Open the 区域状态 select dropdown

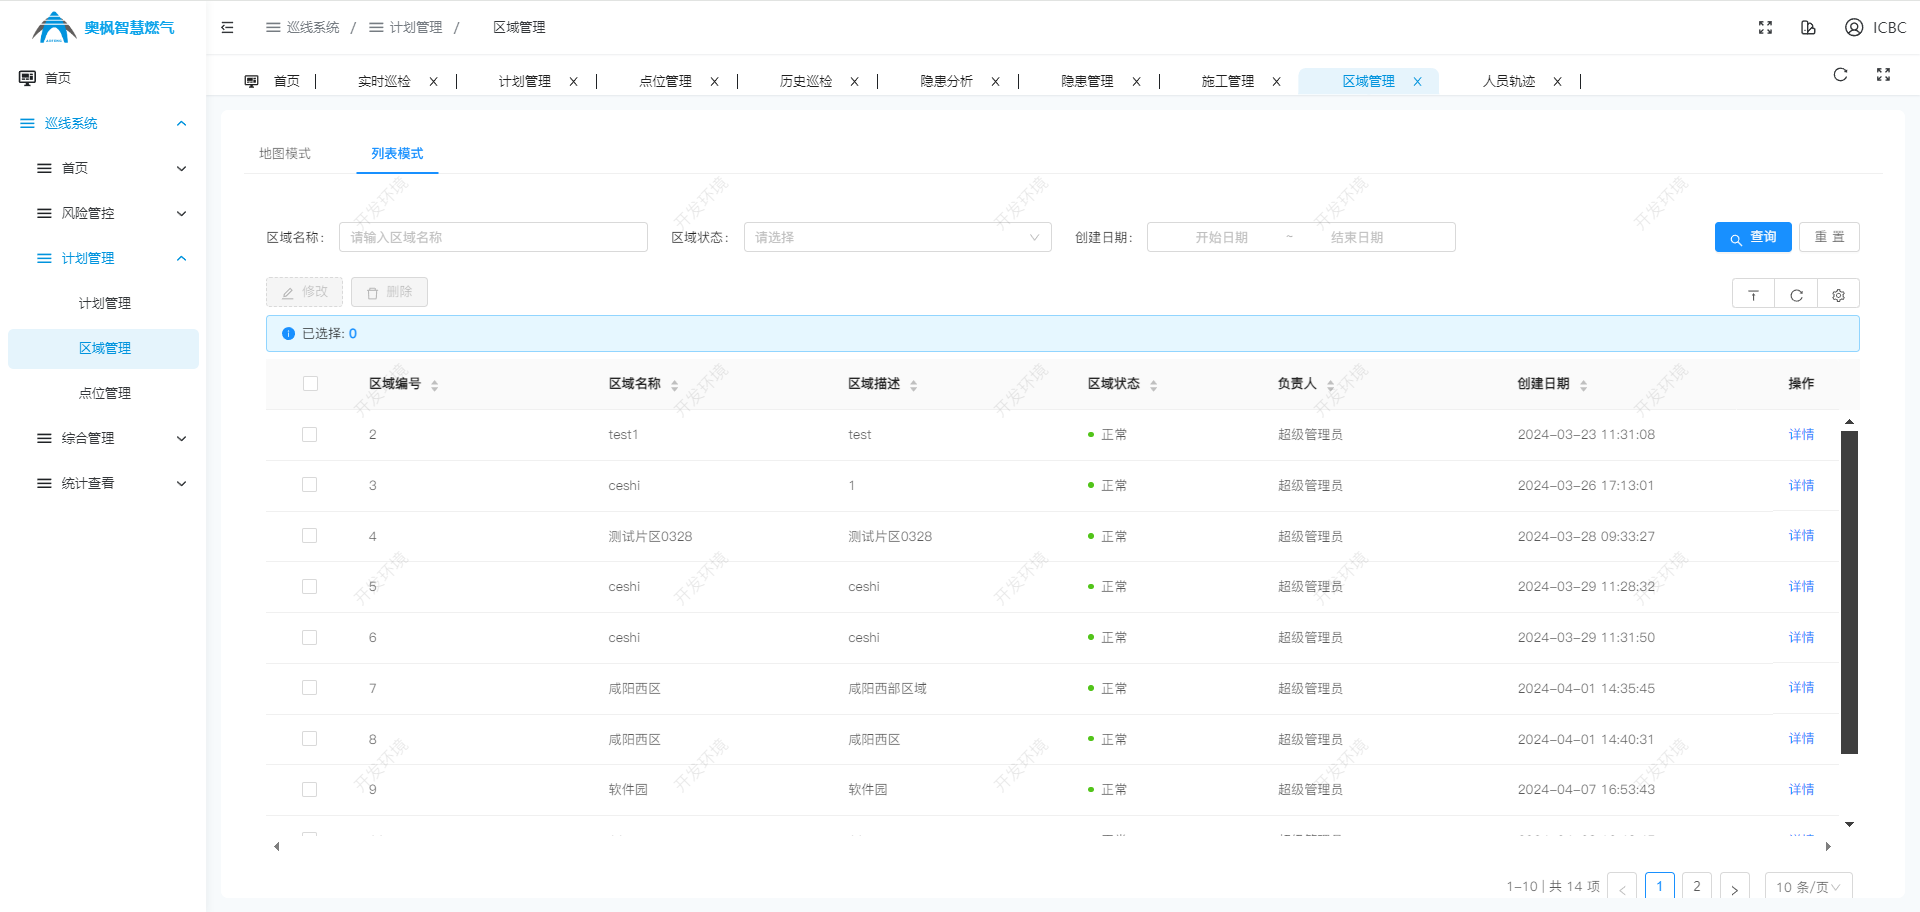pos(897,237)
